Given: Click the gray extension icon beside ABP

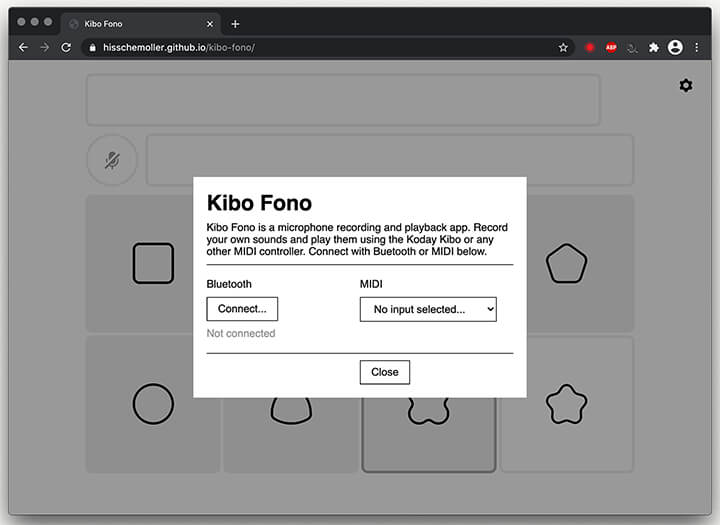Looking at the screenshot, I should pyautogui.click(x=632, y=47).
